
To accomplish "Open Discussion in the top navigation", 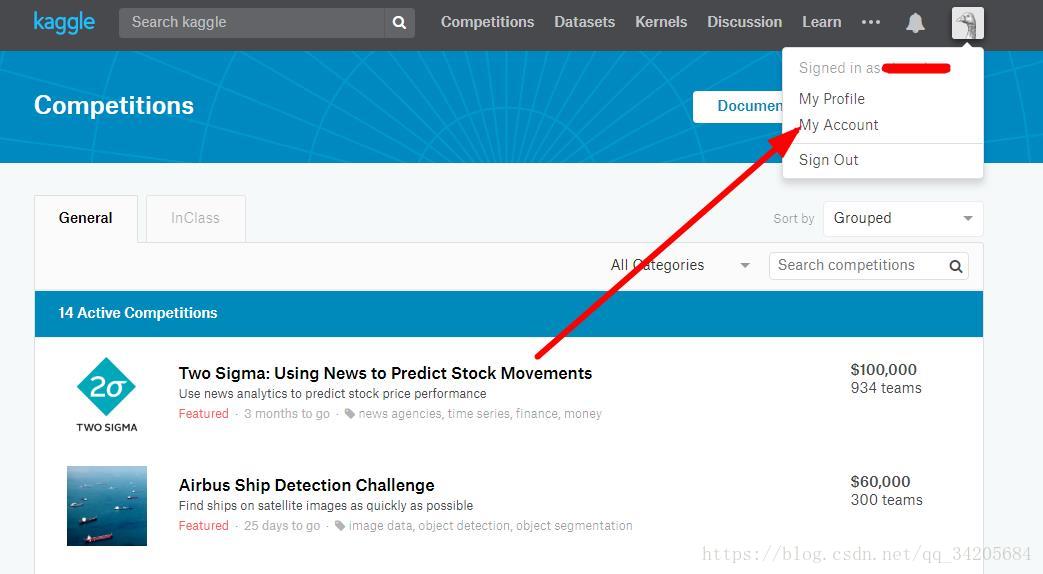I will coord(744,22).
